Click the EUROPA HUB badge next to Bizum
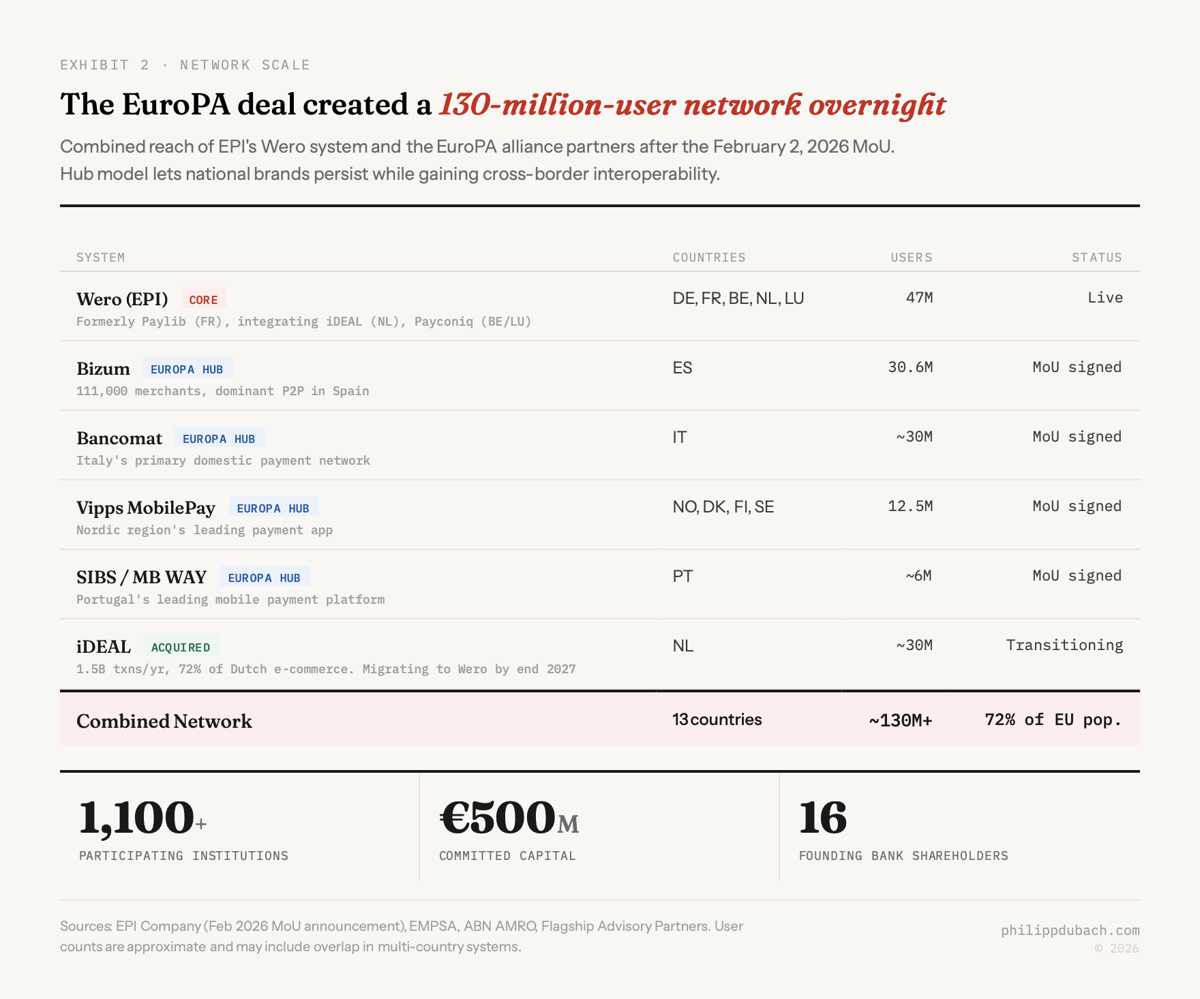The width and height of the screenshot is (1200, 999). coord(187,369)
